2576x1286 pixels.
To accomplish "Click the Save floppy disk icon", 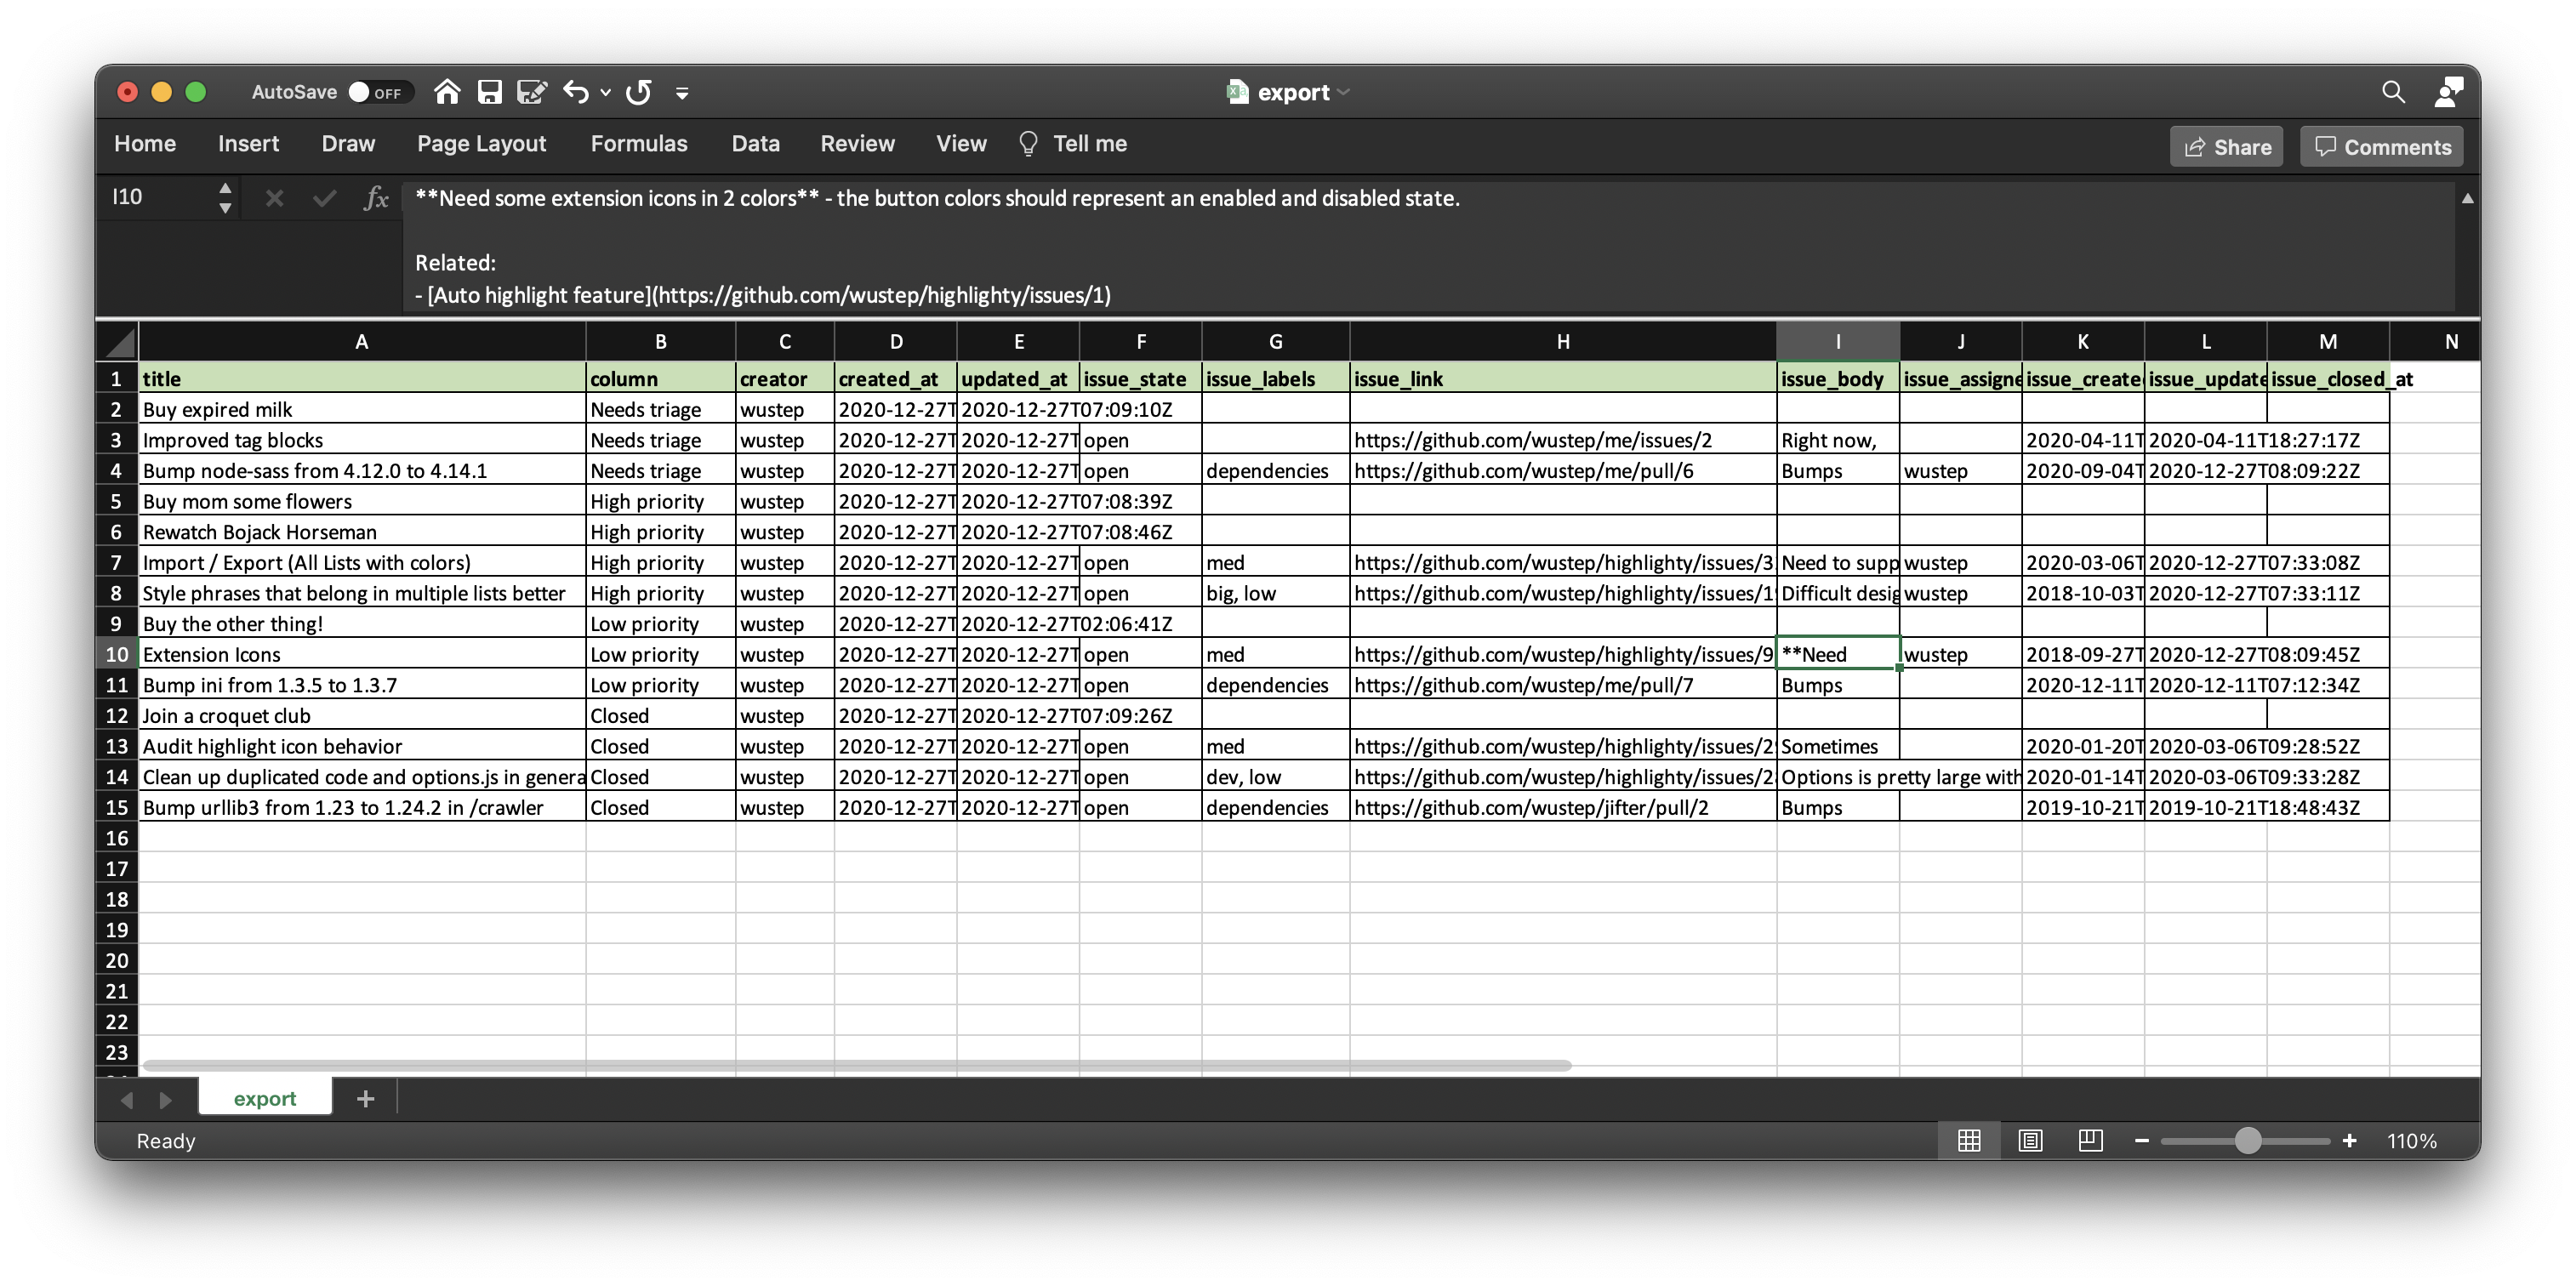I will click(489, 92).
